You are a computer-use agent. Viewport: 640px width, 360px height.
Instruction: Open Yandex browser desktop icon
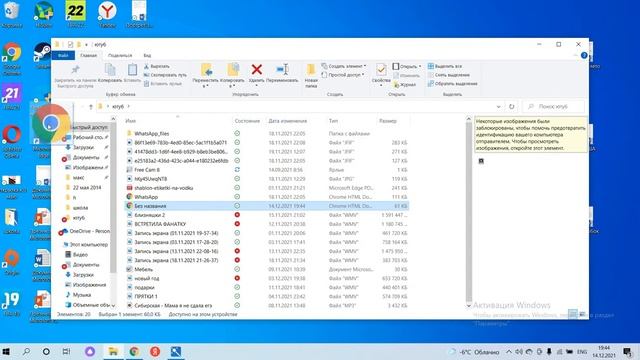107,14
